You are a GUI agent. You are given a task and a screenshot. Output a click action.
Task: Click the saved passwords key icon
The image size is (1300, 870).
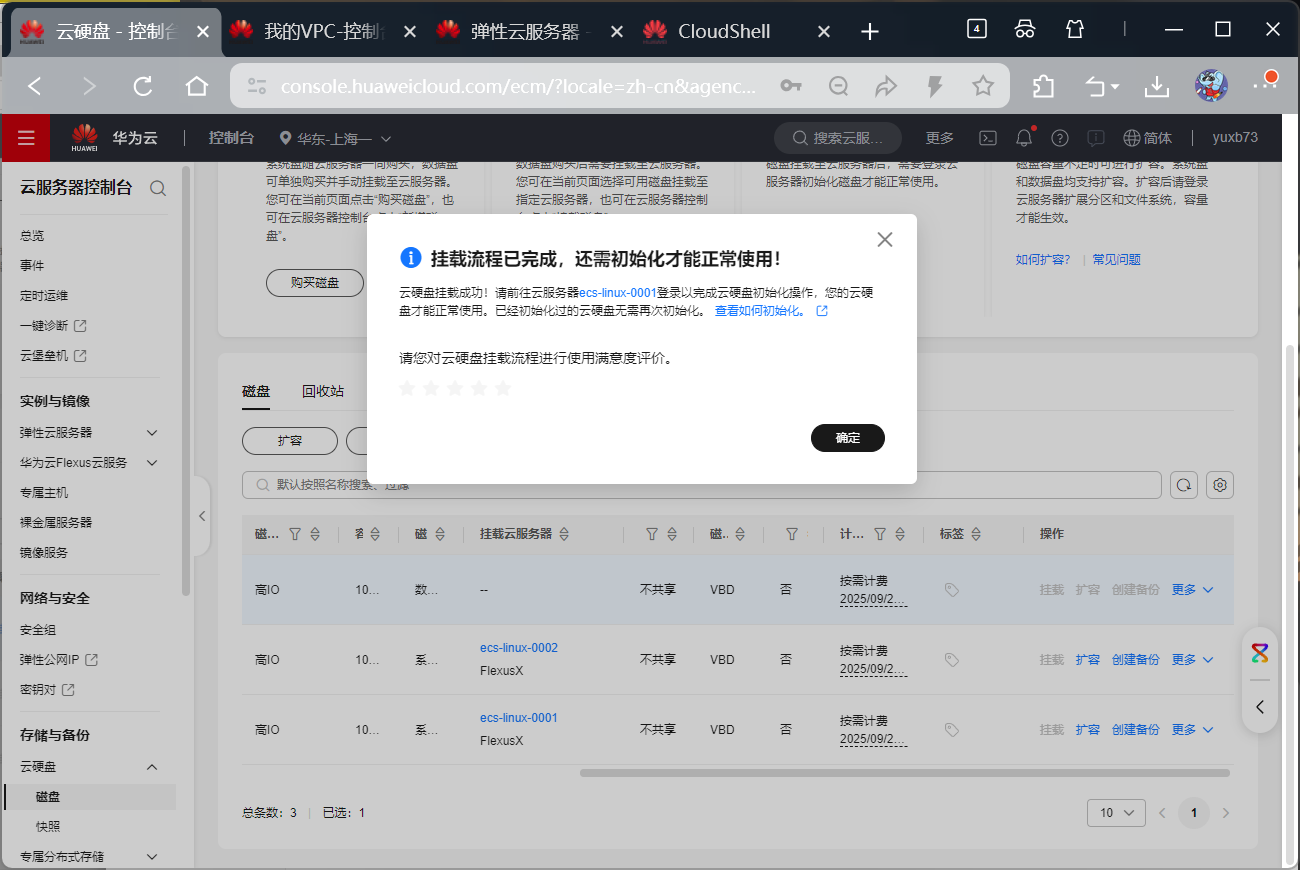791,86
